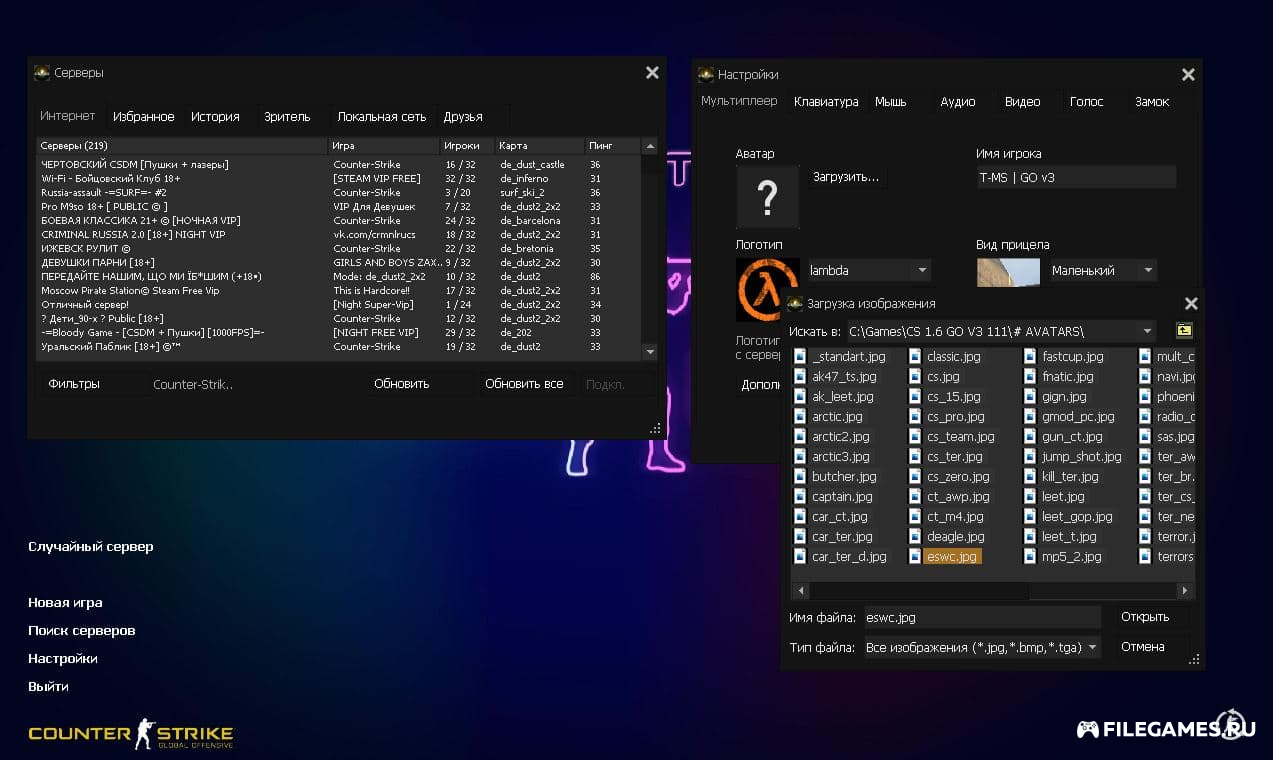Select the butcher.jpg file icon
This screenshot has height=760, width=1273.
[800, 476]
